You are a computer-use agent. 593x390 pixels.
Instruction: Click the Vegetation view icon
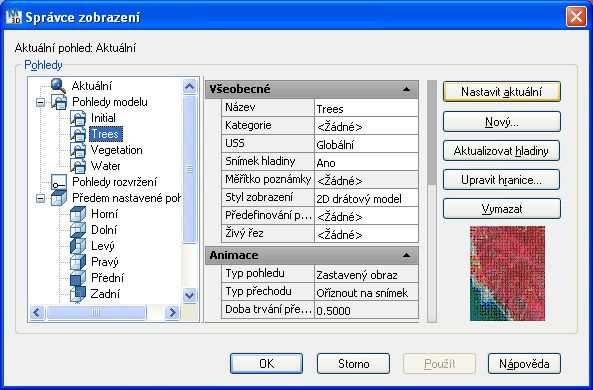[x=78, y=150]
